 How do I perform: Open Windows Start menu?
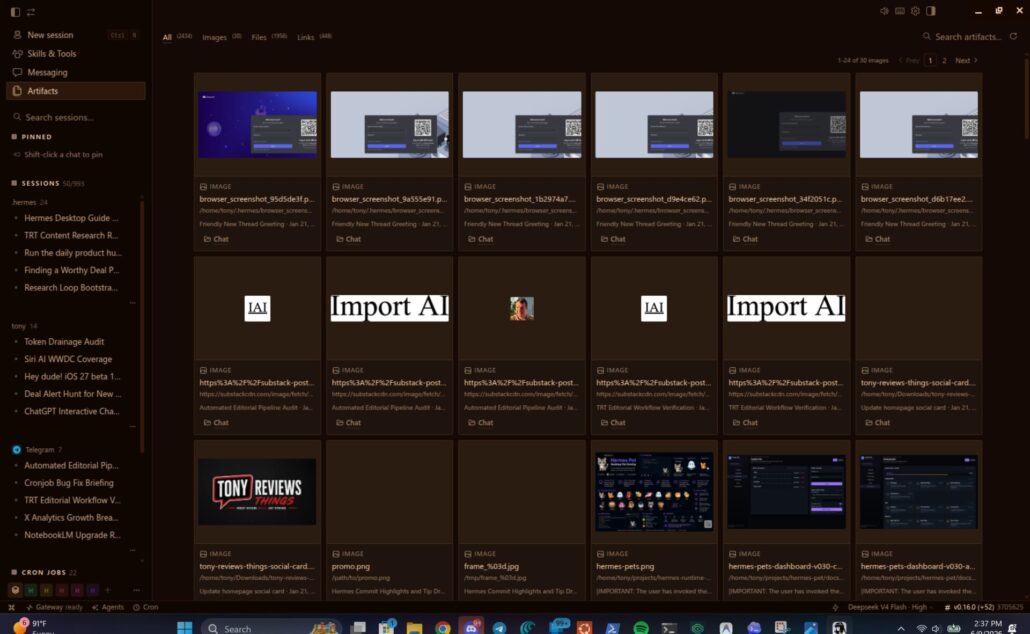(x=185, y=628)
